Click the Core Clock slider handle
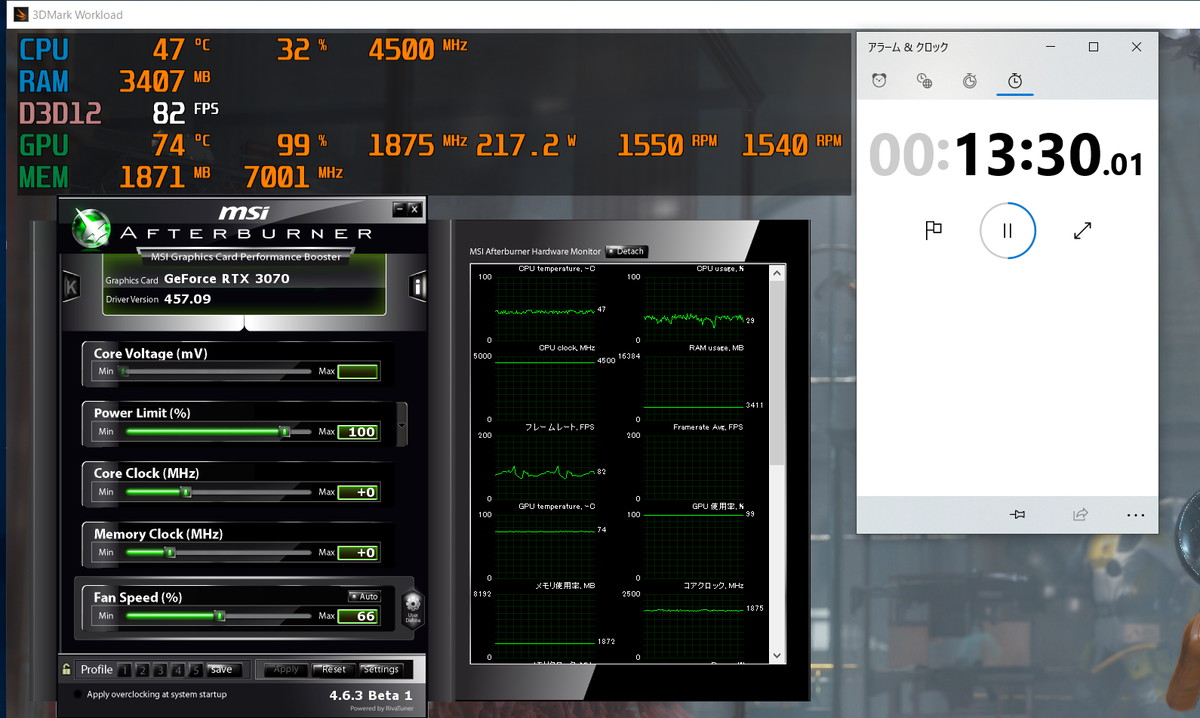Image resolution: width=1200 pixels, height=718 pixels. pos(186,492)
